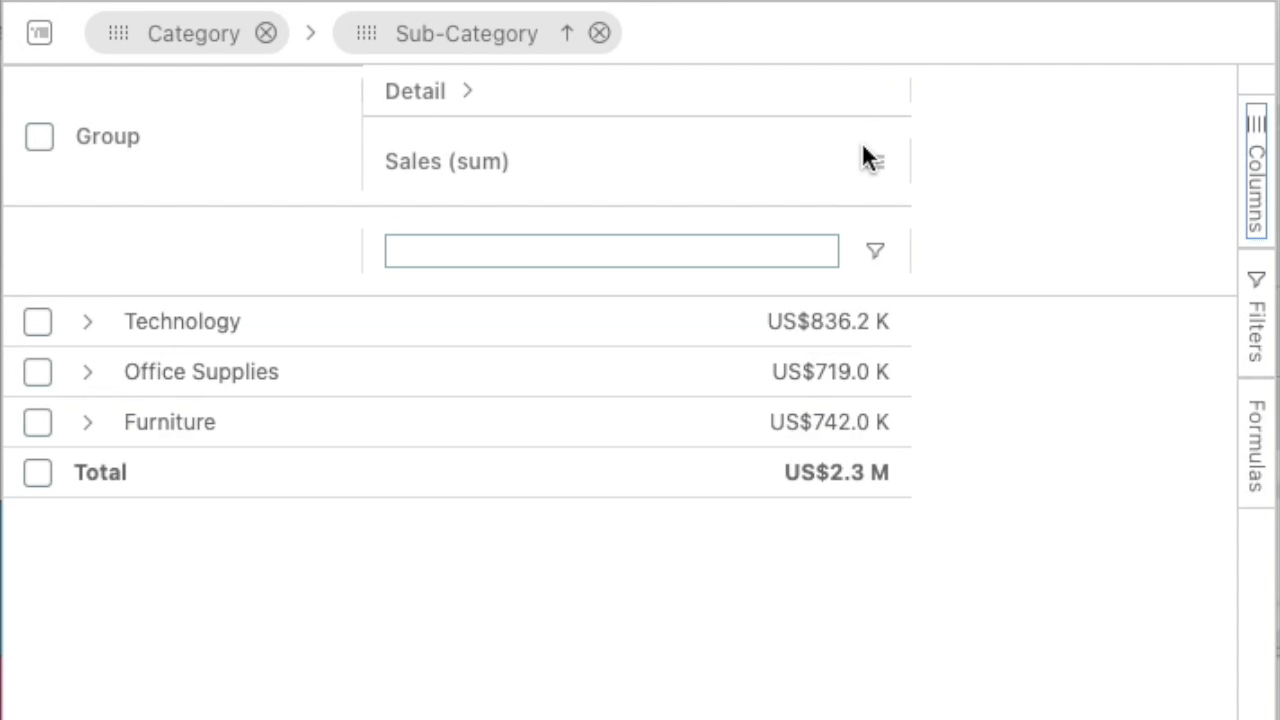Screen dimensions: 1280x720
Task: Select the Total row checkbox
Action: tap(38, 473)
